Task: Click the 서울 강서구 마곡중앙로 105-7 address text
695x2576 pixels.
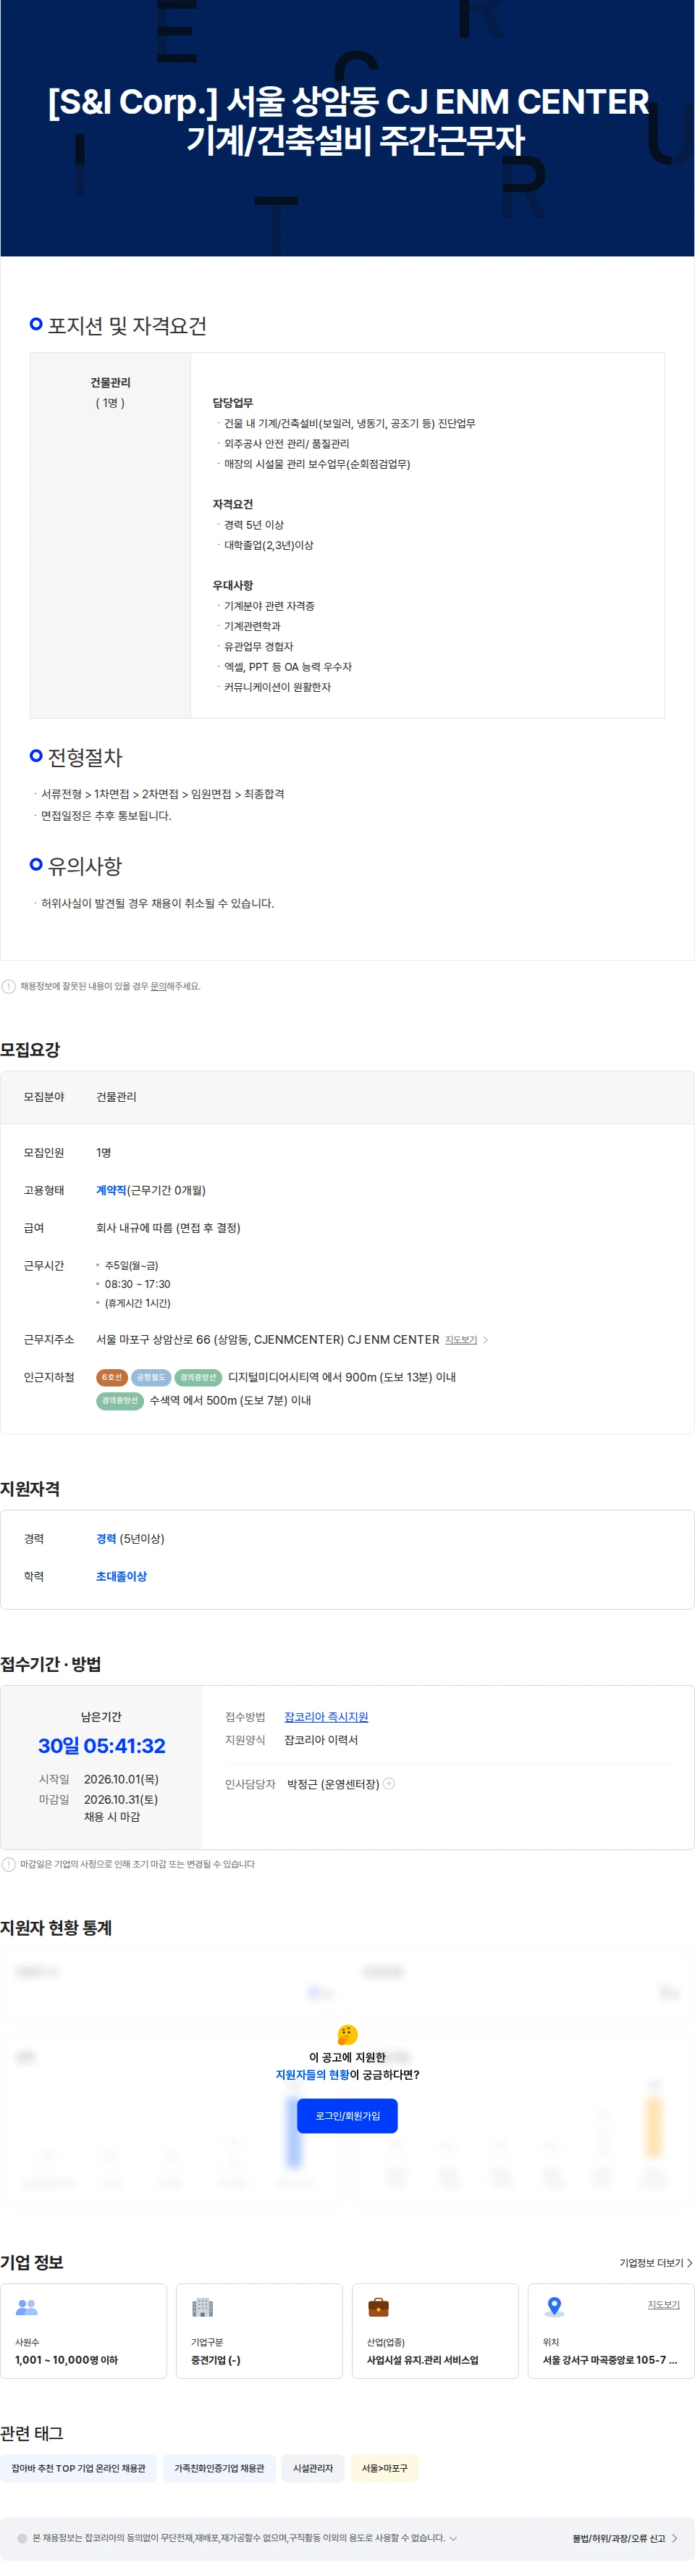Action: (x=610, y=2360)
